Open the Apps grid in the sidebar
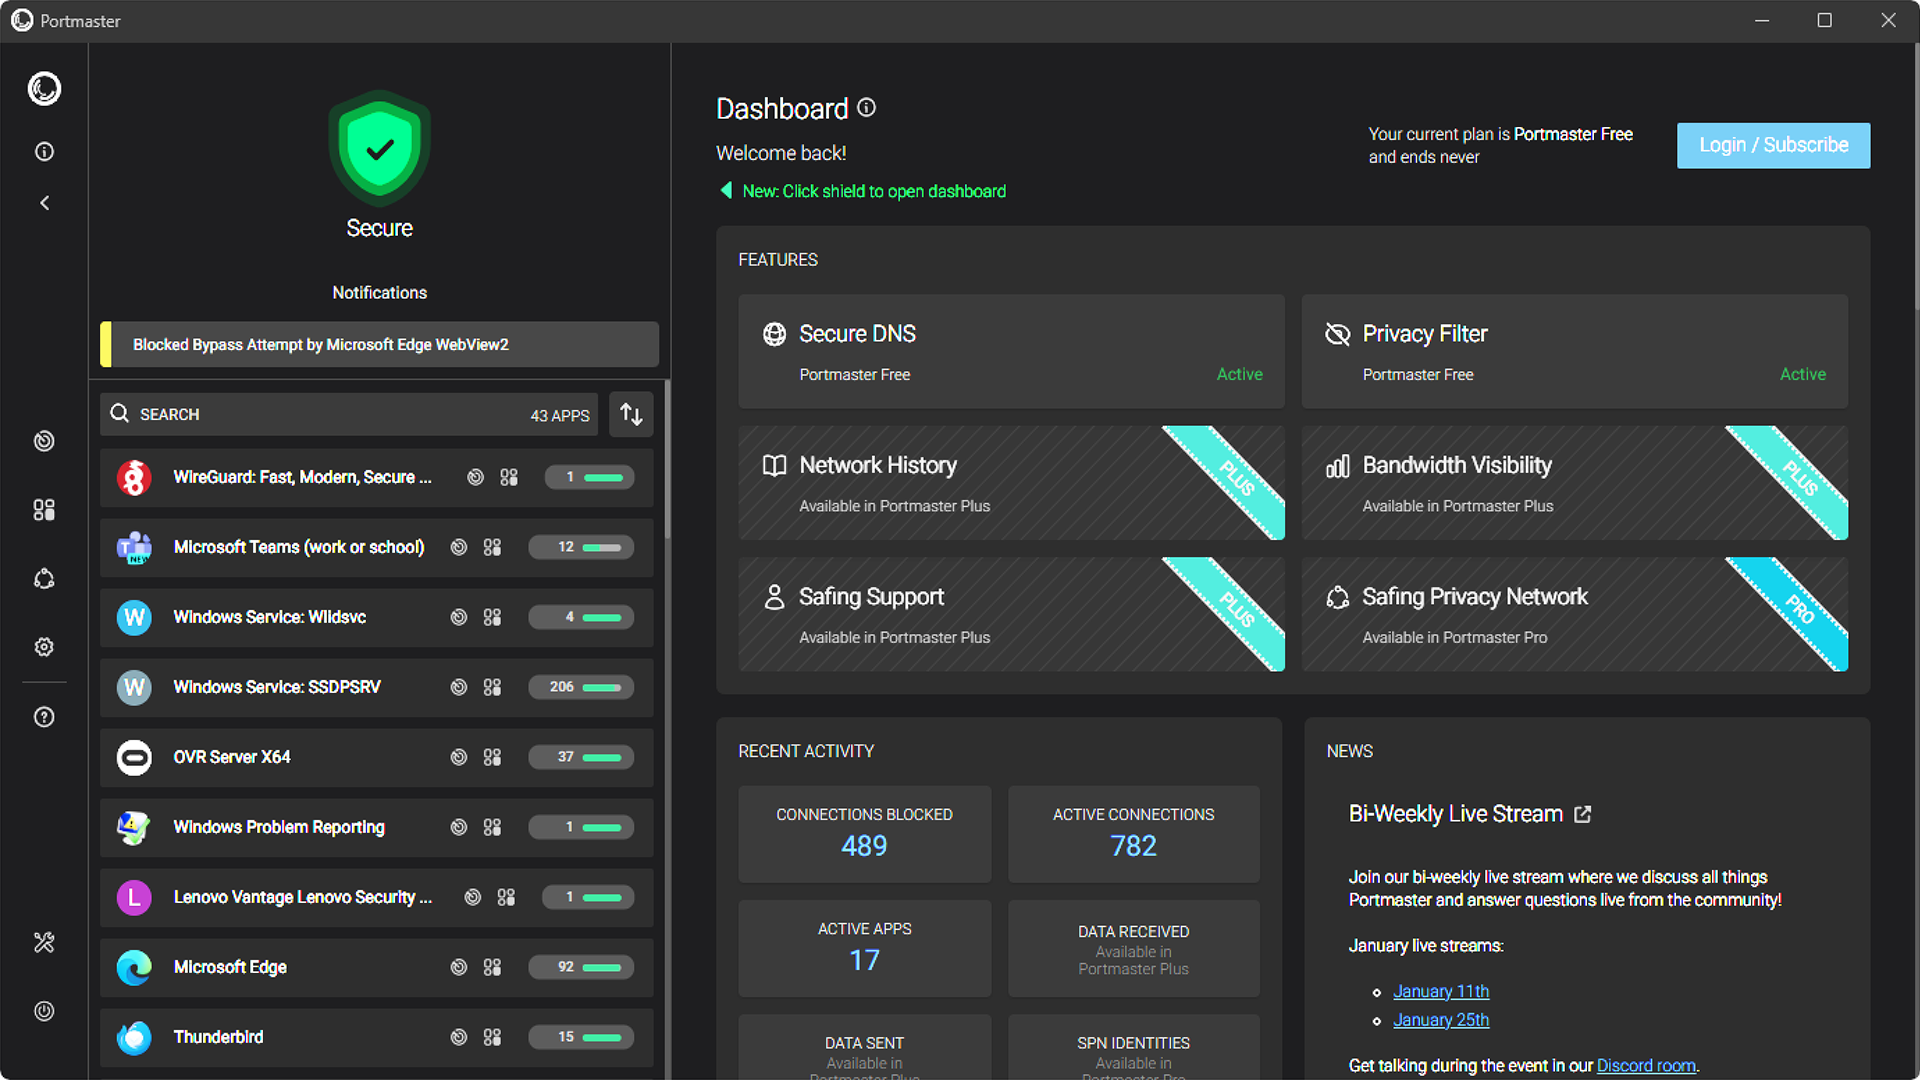1920x1080 pixels. 44,510
